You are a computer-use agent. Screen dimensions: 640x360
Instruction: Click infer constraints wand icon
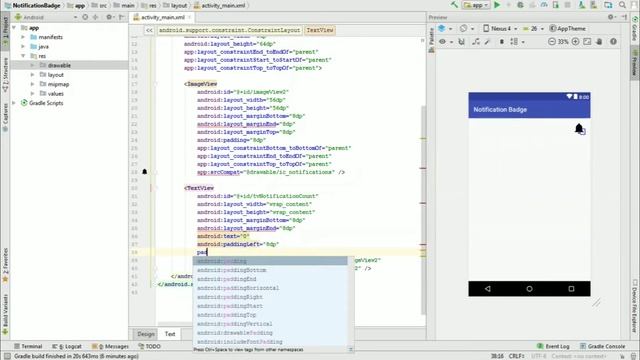(x=487, y=42)
